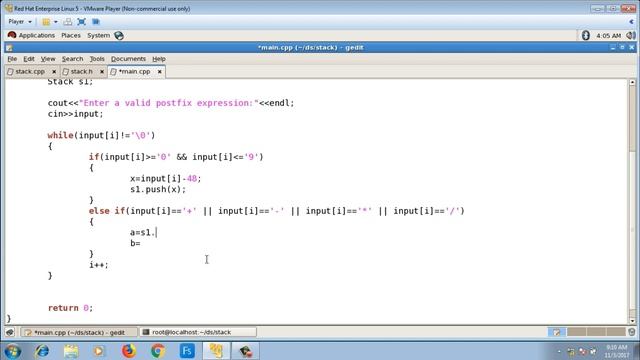Open the Windows Start button

tap(13, 351)
